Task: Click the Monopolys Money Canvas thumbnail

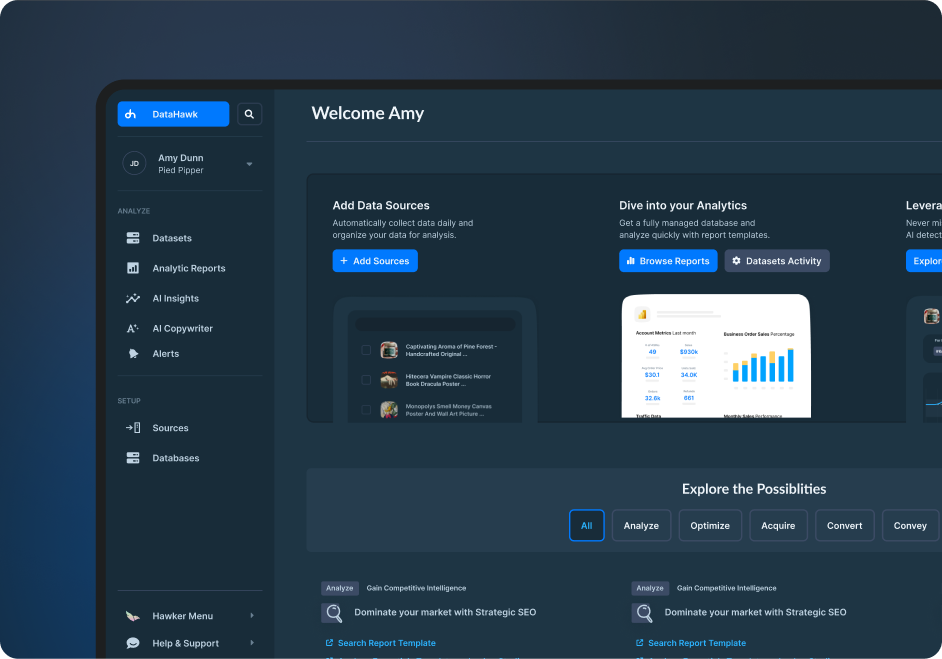Action: point(389,410)
